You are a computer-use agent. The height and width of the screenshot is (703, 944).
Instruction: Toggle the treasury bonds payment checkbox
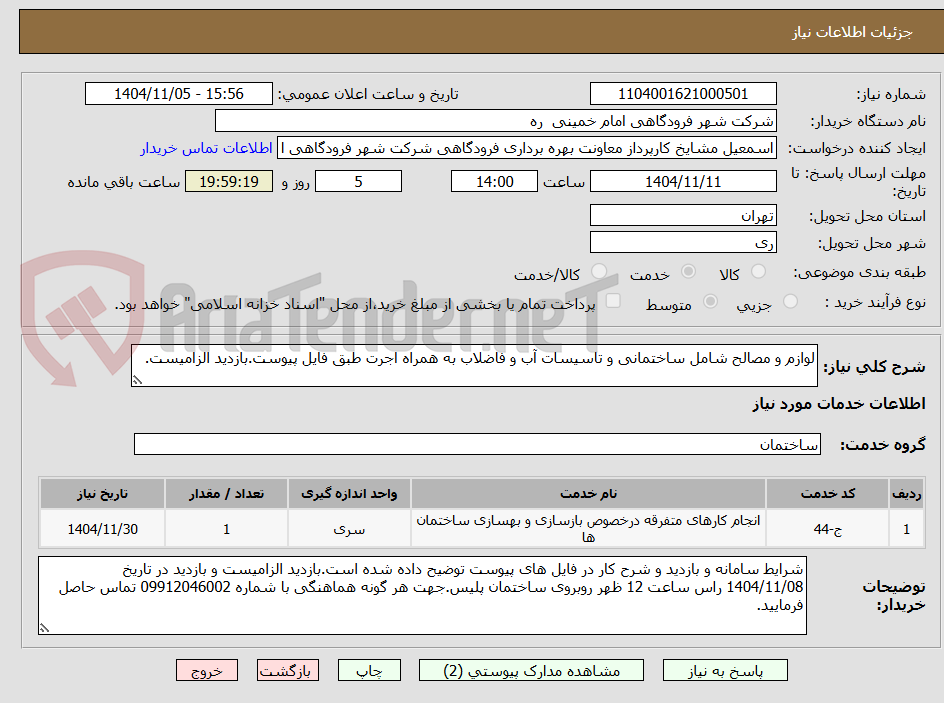click(613, 301)
